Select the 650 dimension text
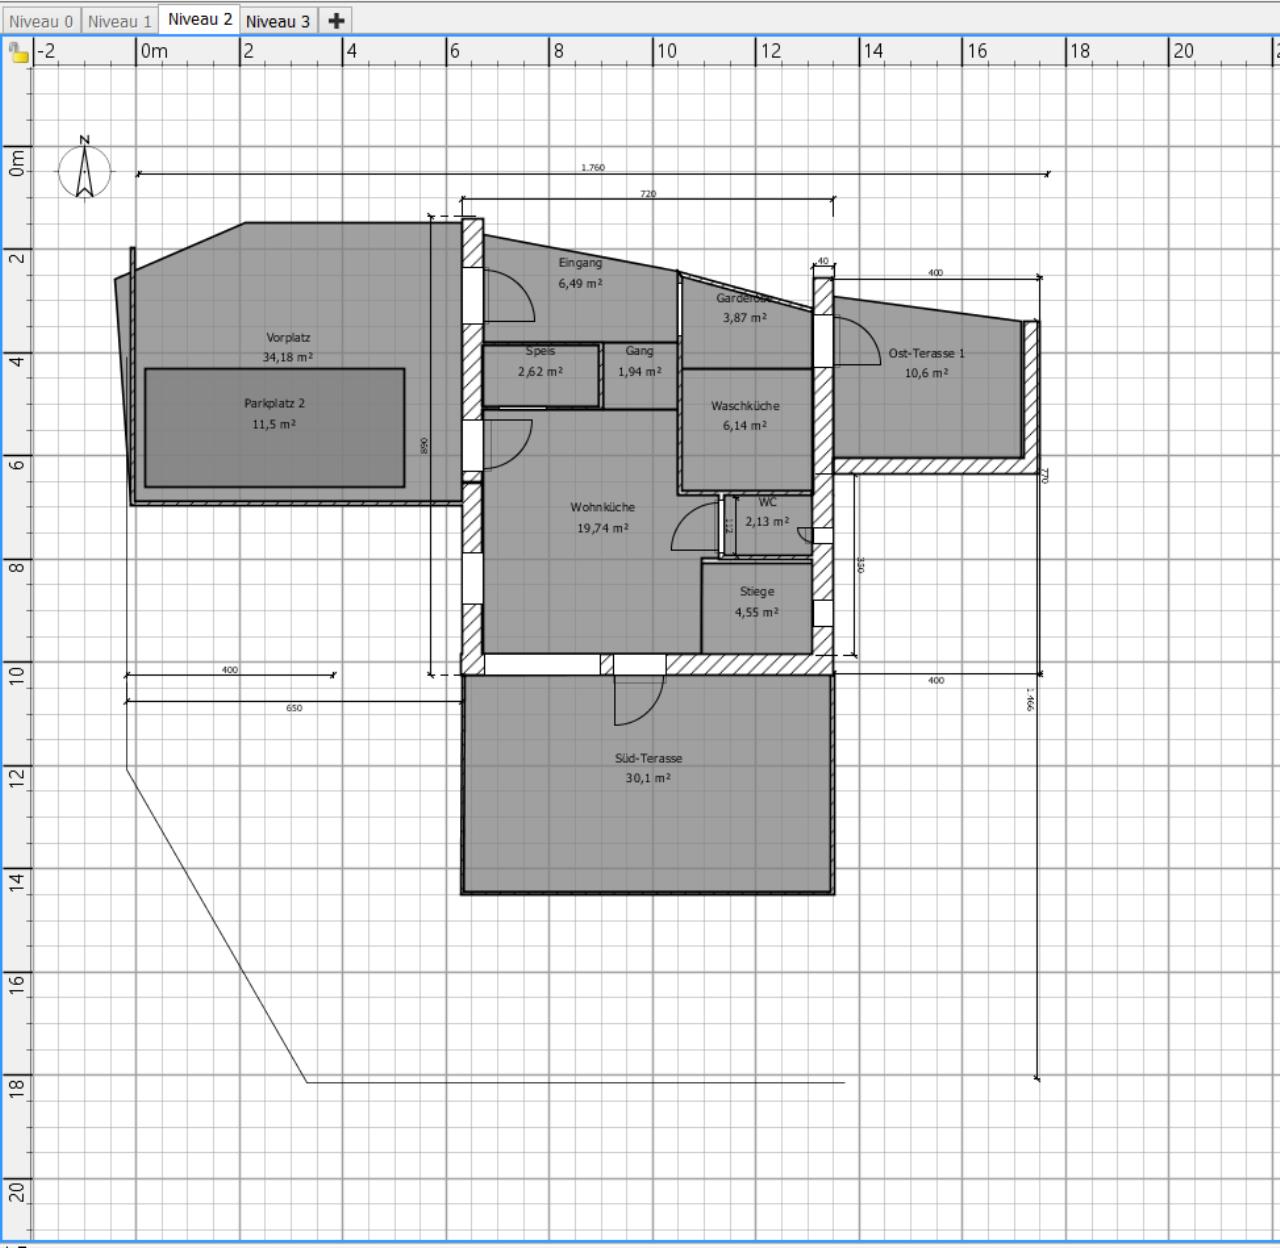 pos(294,708)
